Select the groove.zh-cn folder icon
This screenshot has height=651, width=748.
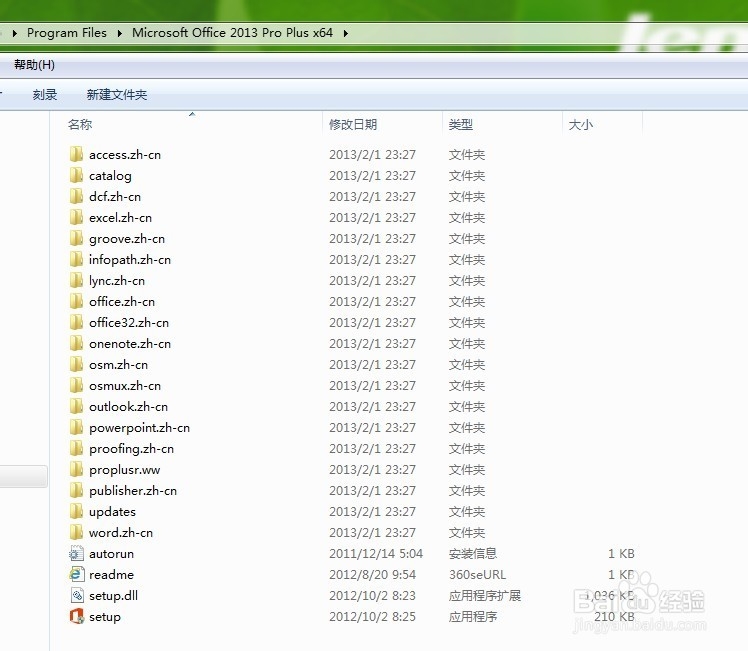click(76, 238)
